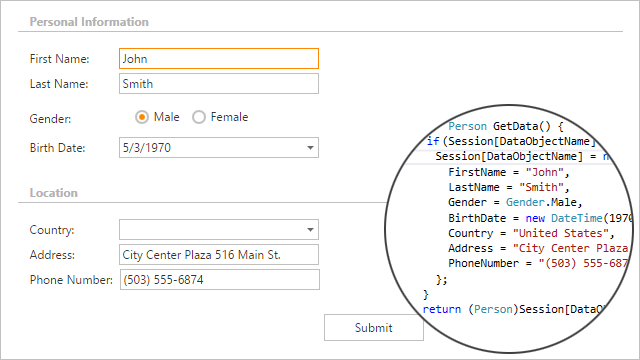Click the Country label

pos(52,230)
